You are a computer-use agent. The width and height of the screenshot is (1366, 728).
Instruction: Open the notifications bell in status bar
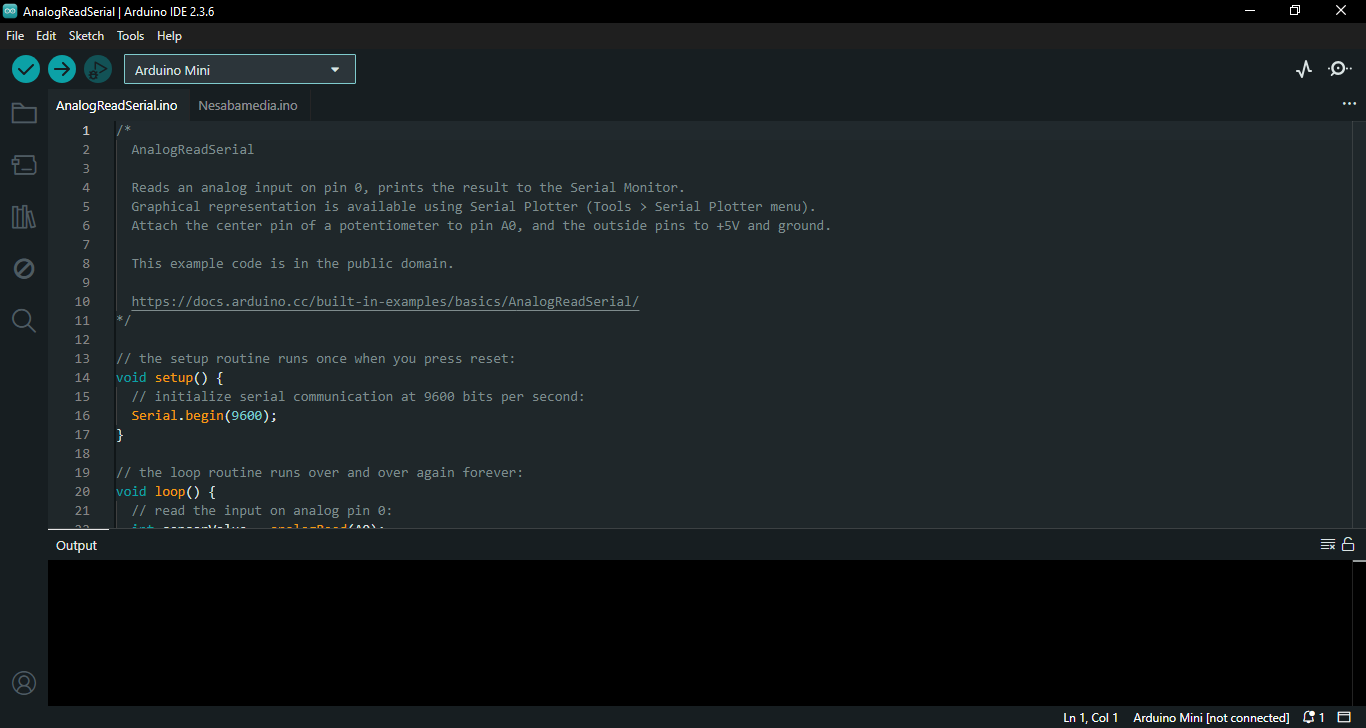pyautogui.click(x=1309, y=718)
